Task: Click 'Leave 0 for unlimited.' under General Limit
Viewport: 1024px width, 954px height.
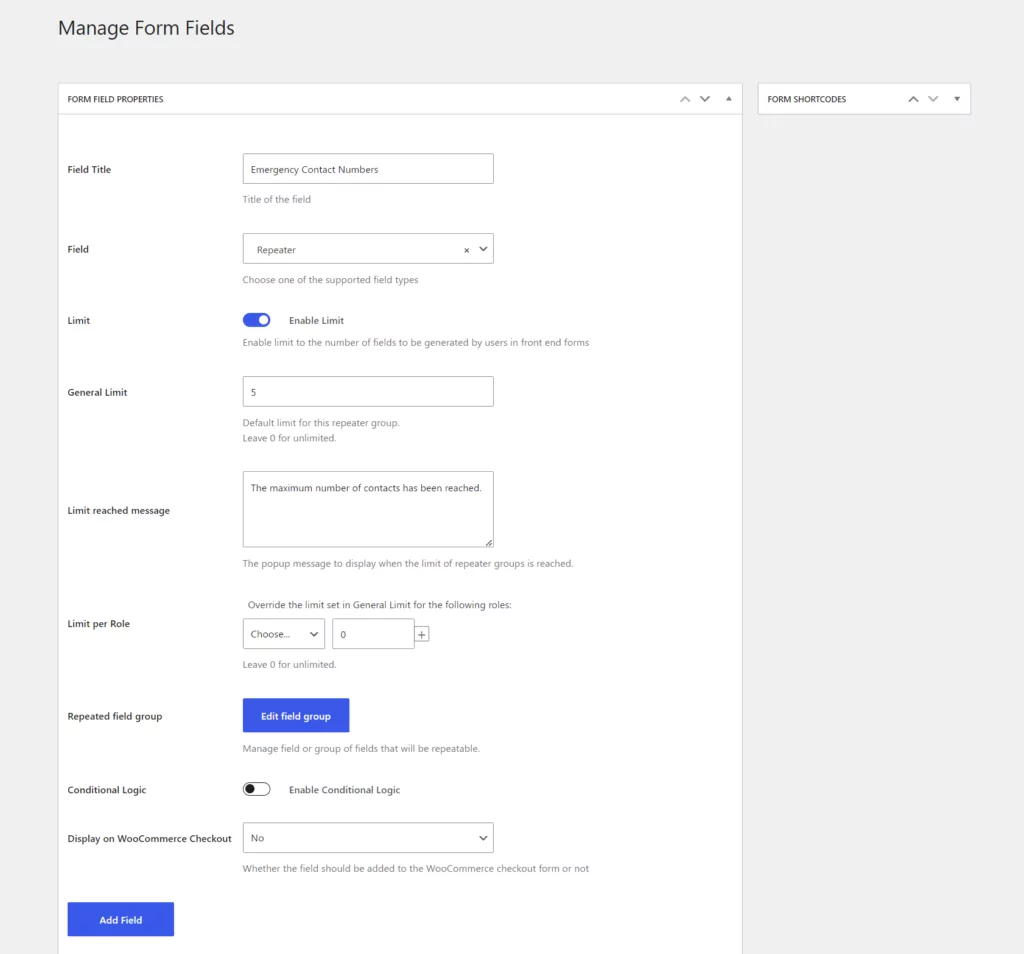Action: tap(289, 438)
